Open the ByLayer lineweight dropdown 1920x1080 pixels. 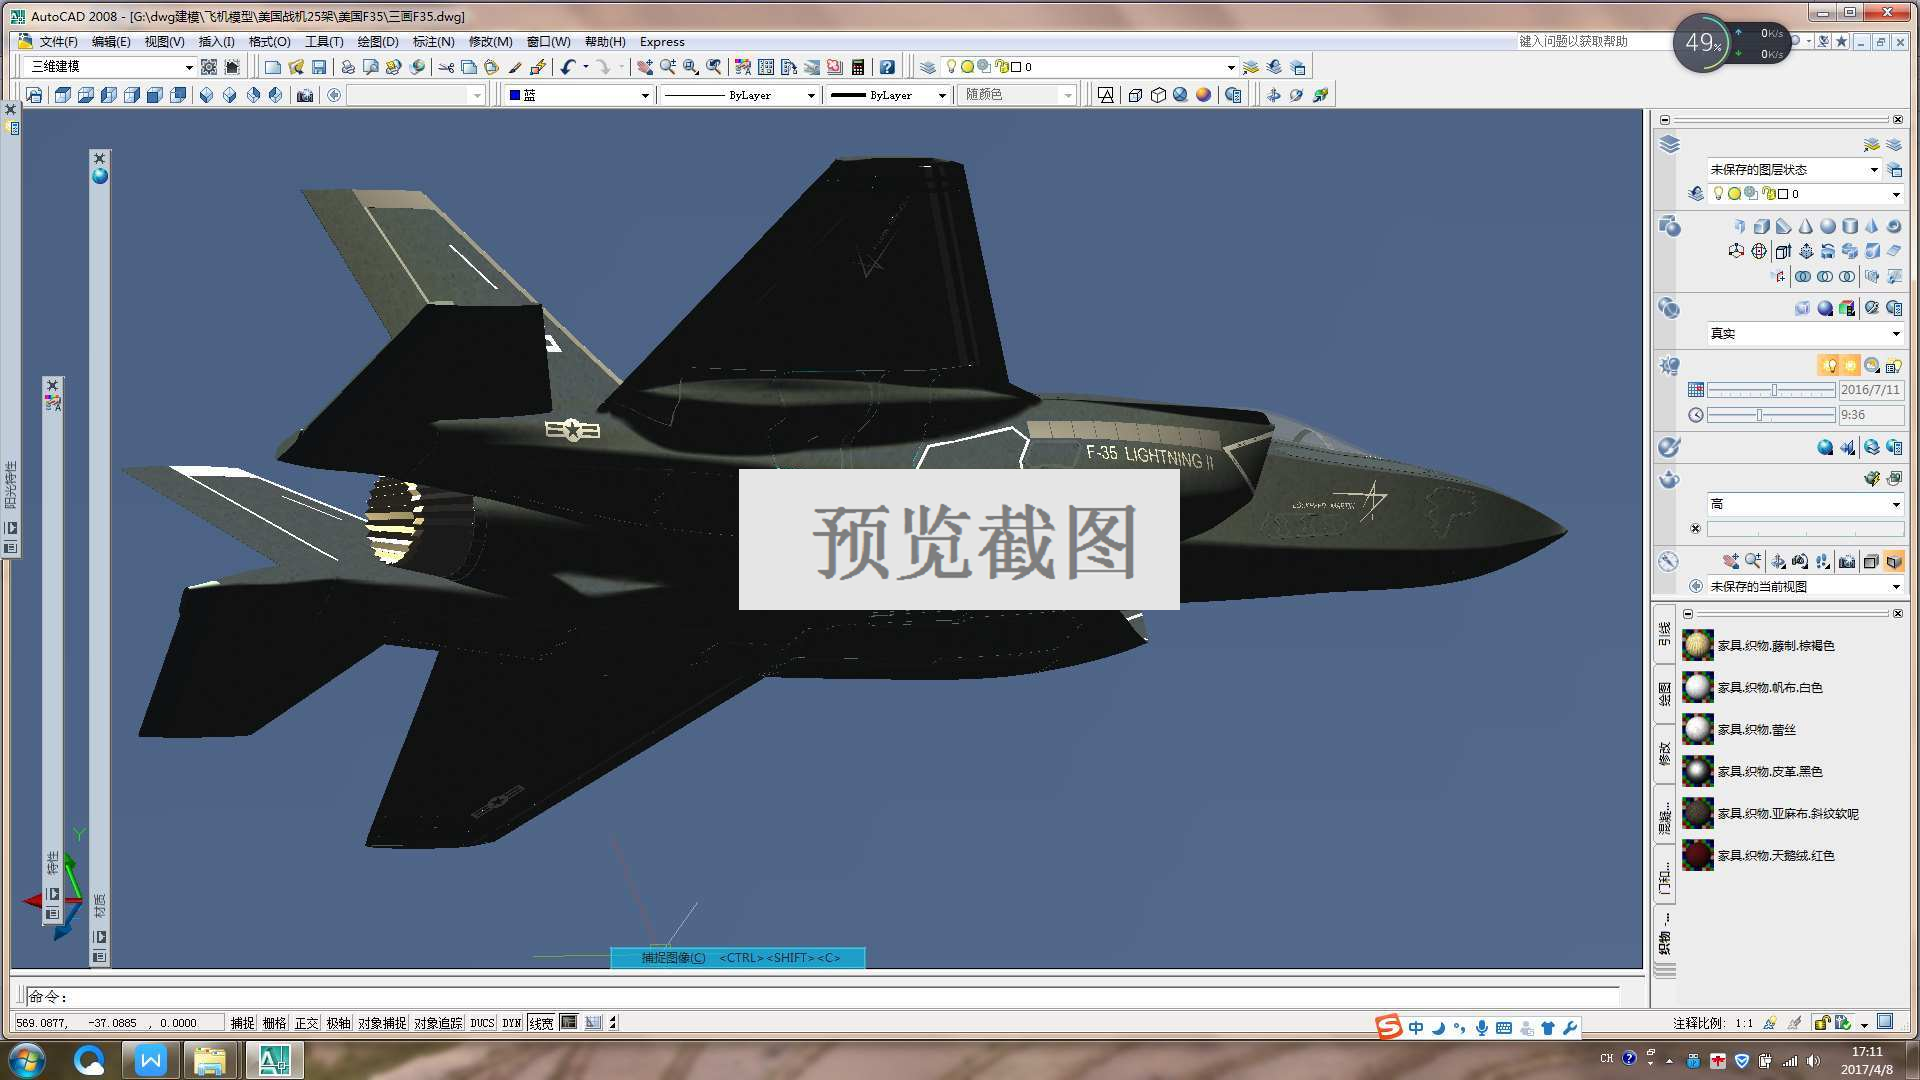(888, 95)
